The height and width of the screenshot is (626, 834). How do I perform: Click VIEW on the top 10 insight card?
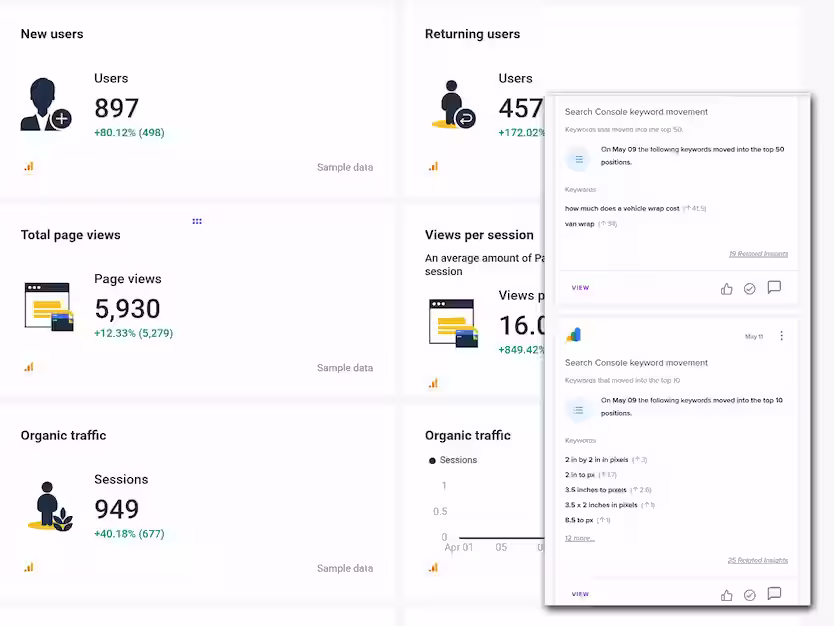coord(580,594)
